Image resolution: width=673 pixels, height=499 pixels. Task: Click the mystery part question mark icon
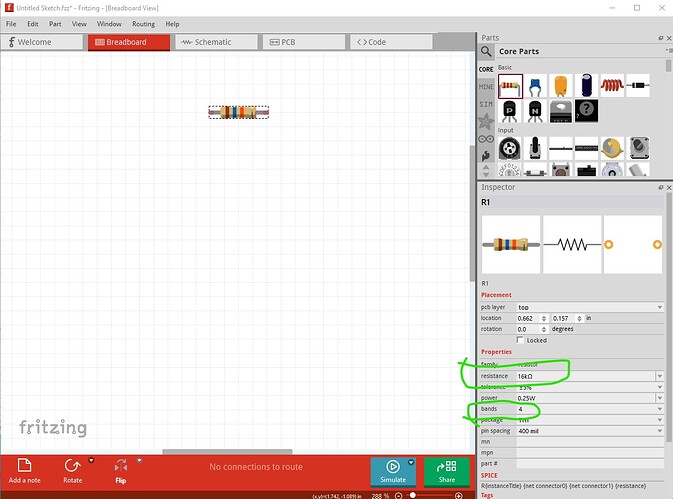tap(586, 112)
